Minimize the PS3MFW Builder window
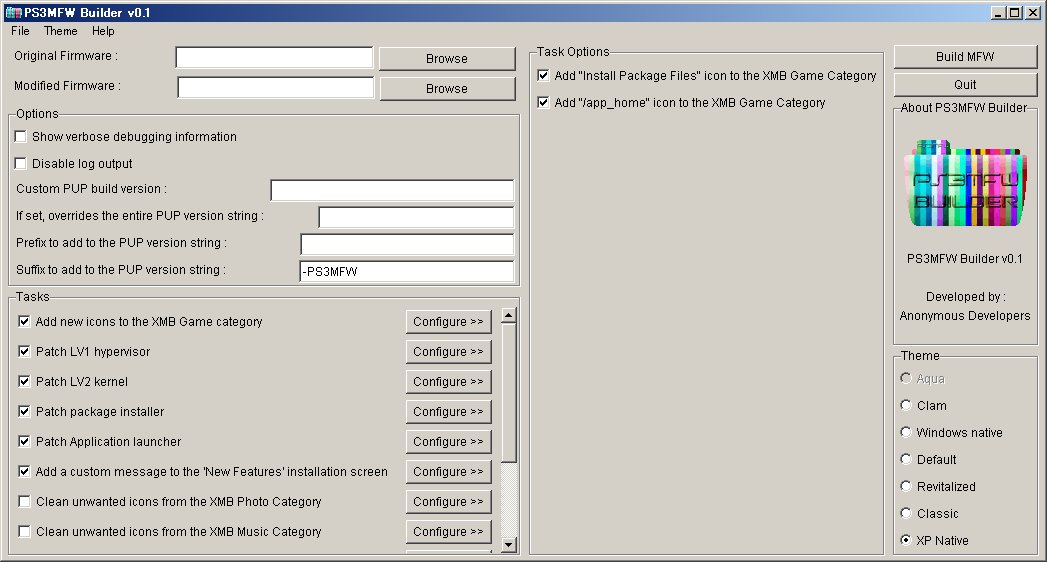The image size is (1047, 562). pyautogui.click(x=998, y=13)
